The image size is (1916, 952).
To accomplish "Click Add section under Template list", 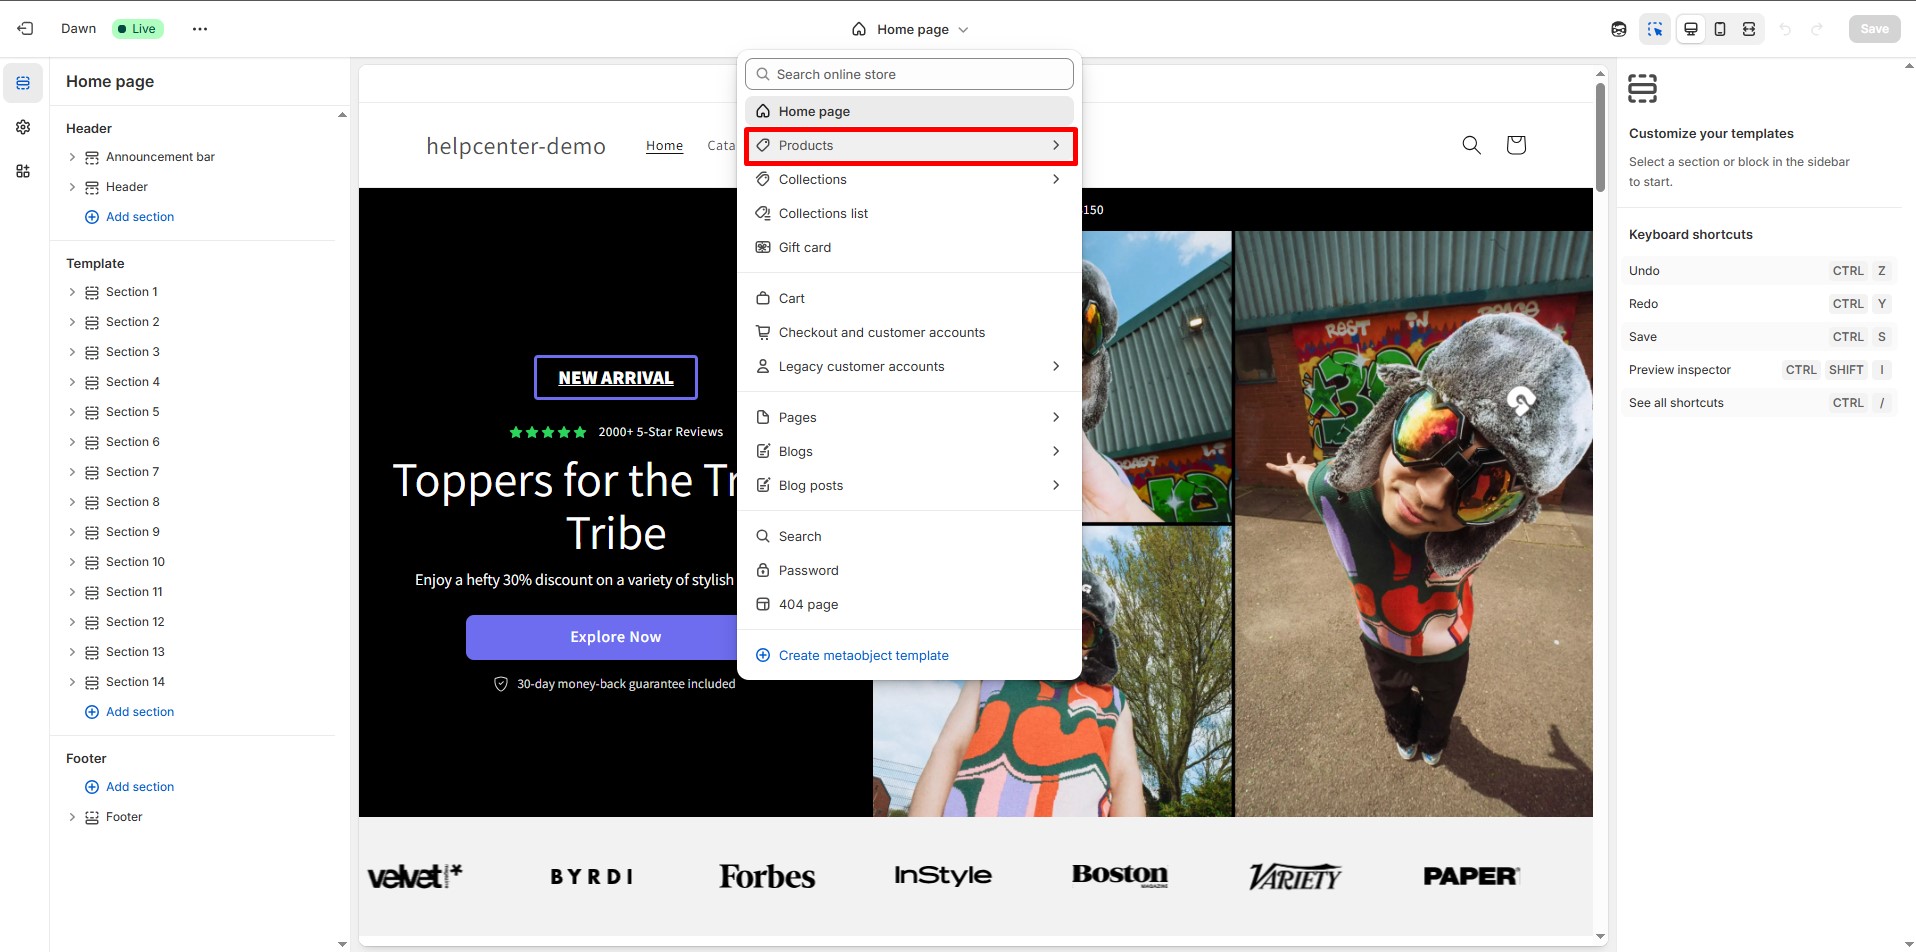I will click(x=130, y=712).
